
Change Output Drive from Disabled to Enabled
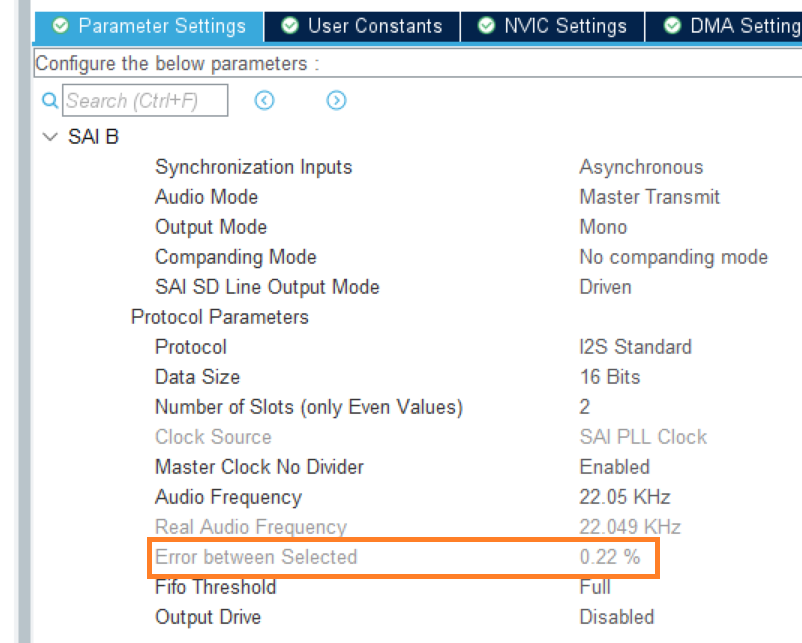tap(617, 618)
